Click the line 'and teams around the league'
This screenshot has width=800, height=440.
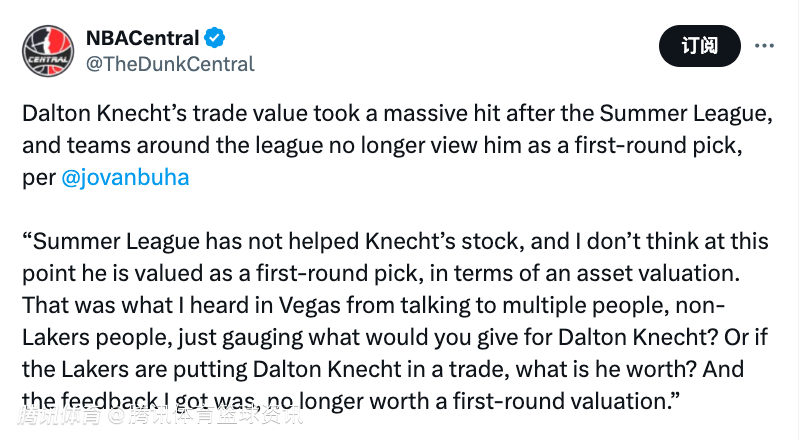pyautogui.click(x=382, y=145)
